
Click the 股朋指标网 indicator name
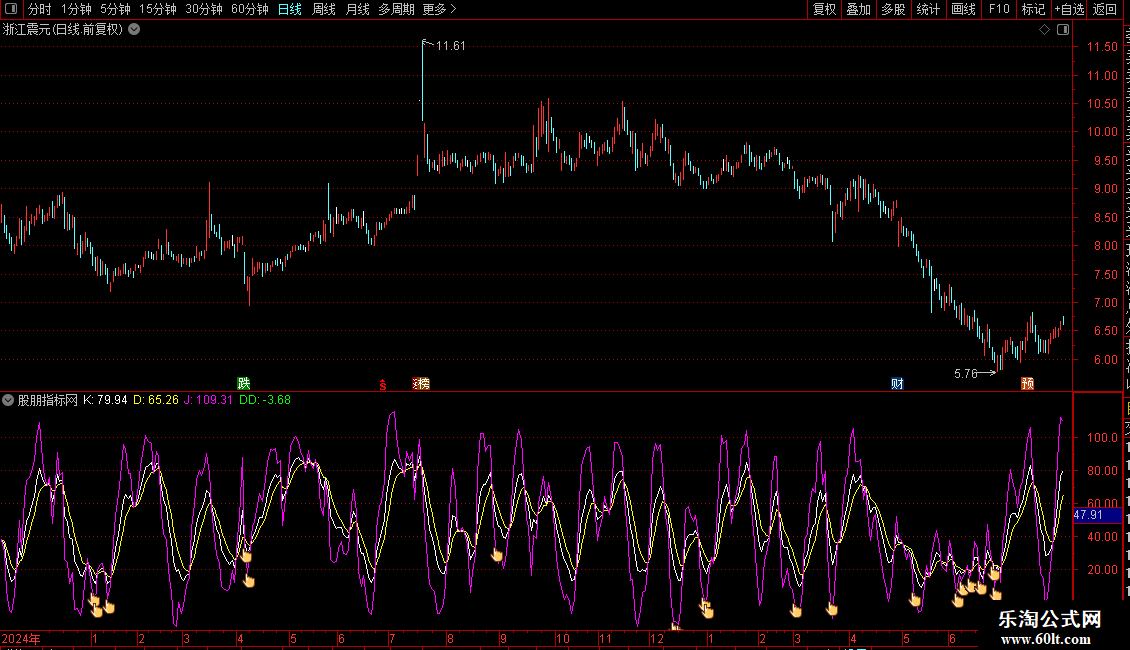48,400
